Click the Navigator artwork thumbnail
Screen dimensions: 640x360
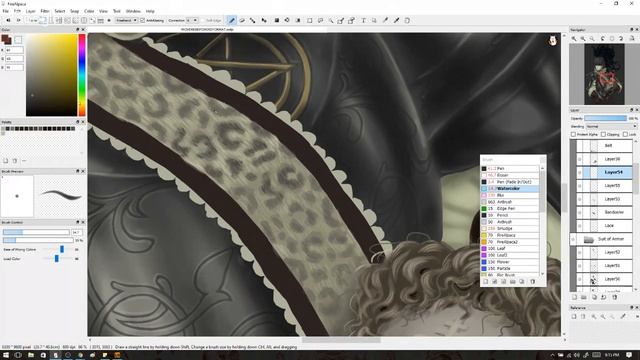(x=604, y=74)
